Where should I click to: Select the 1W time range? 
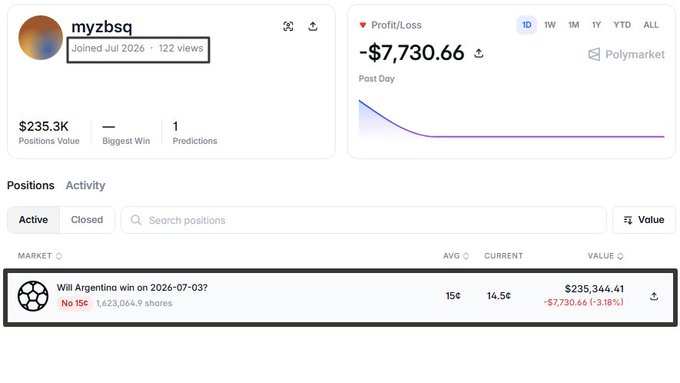click(550, 25)
